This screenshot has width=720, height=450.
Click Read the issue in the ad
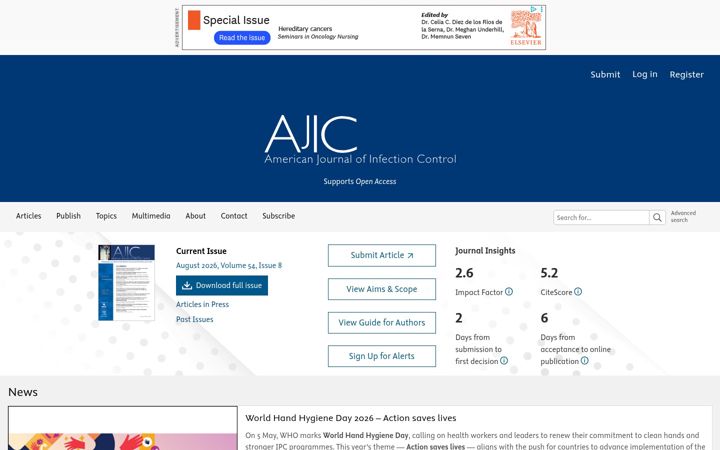[x=242, y=38]
